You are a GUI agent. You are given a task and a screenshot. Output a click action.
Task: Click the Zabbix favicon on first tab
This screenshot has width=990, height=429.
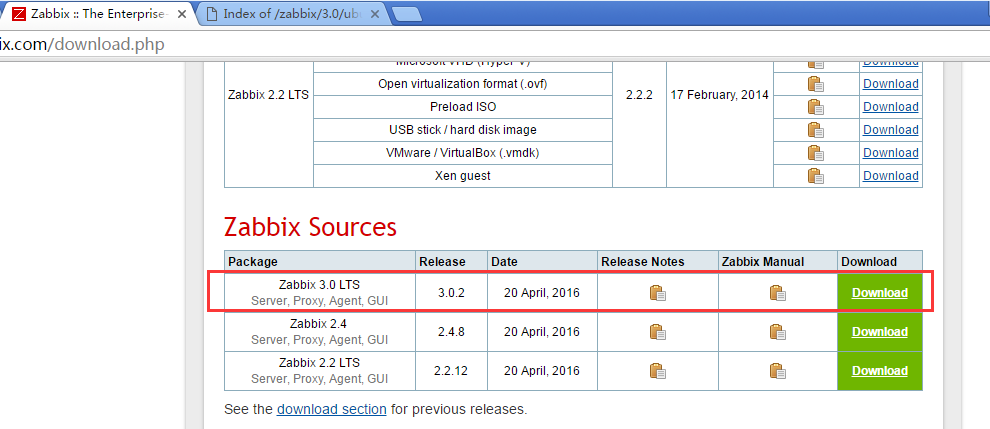pos(20,14)
